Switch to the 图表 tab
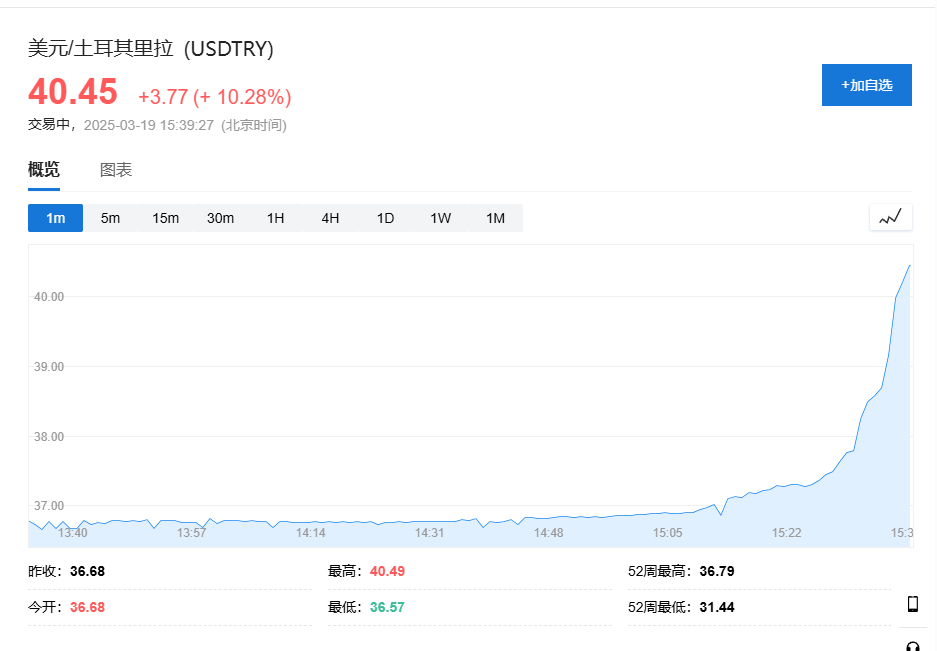Screen dimensions: 937x651 pyautogui.click(x=115, y=170)
